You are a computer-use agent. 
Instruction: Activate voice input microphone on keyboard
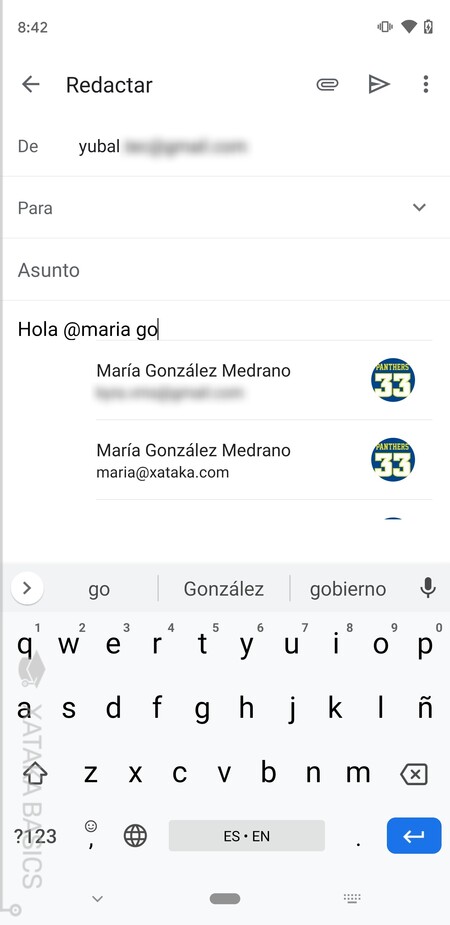coord(428,588)
